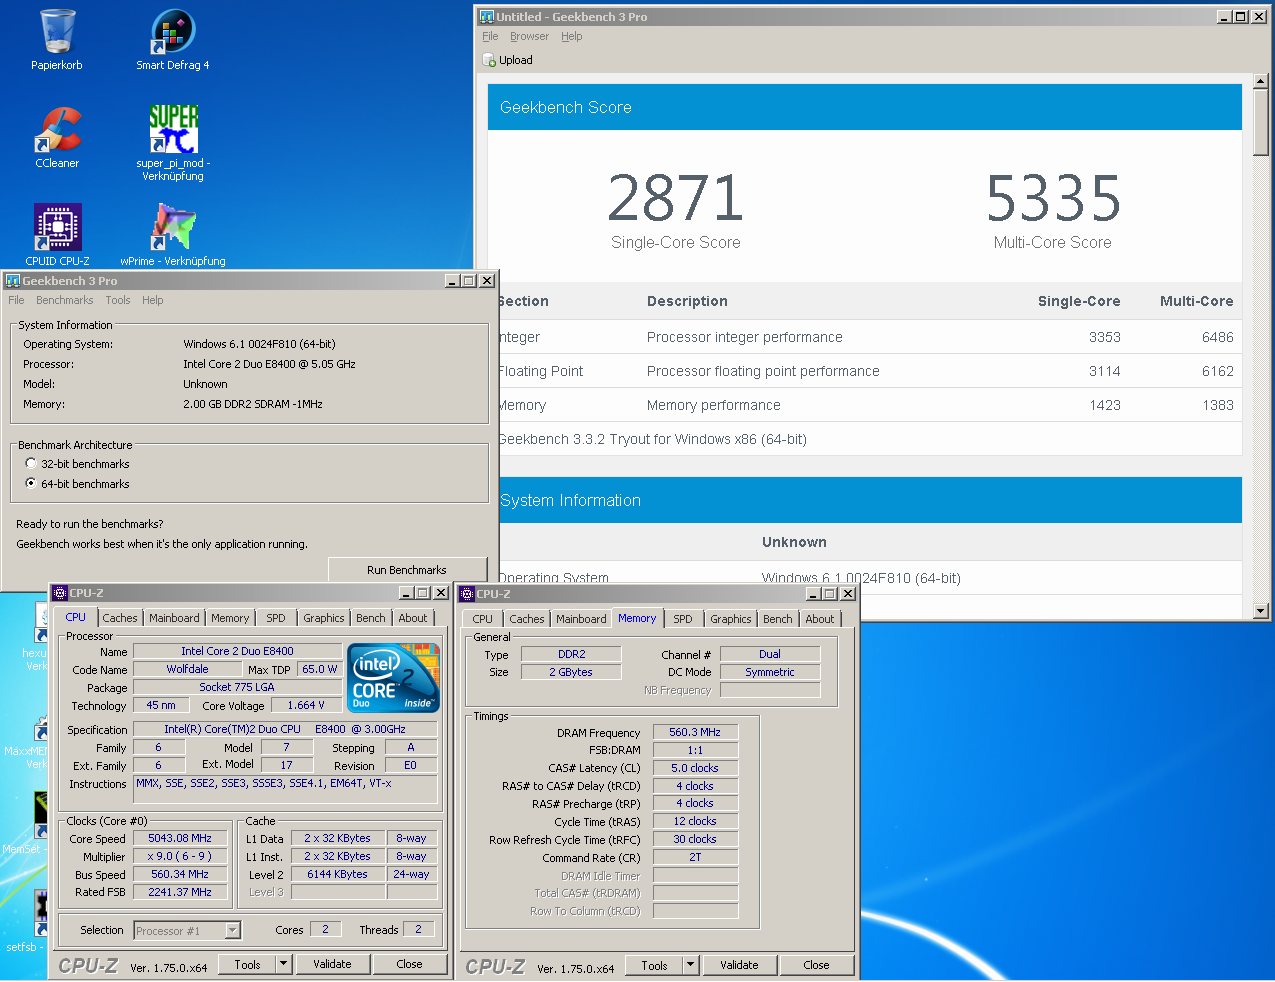Viewport: 1275px width, 982px height.
Task: Click the Untitled Geekbench results window title icon
Action: (487, 17)
